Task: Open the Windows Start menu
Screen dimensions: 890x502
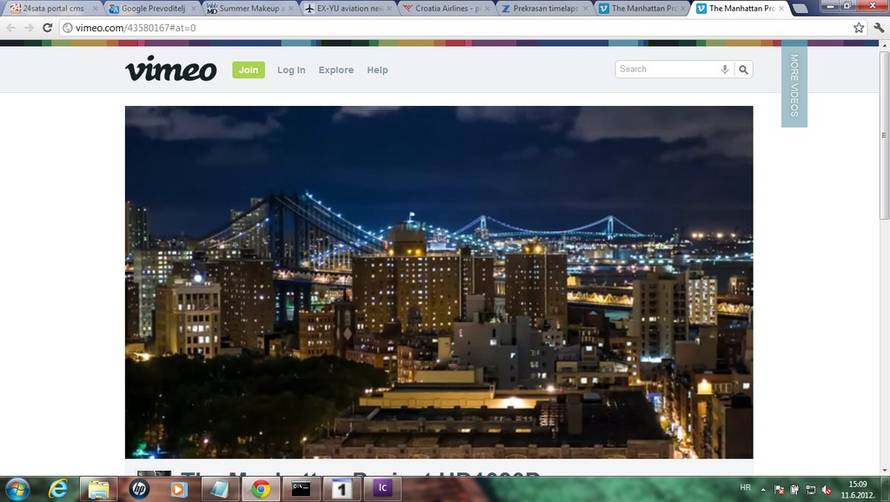Action: click(x=17, y=489)
